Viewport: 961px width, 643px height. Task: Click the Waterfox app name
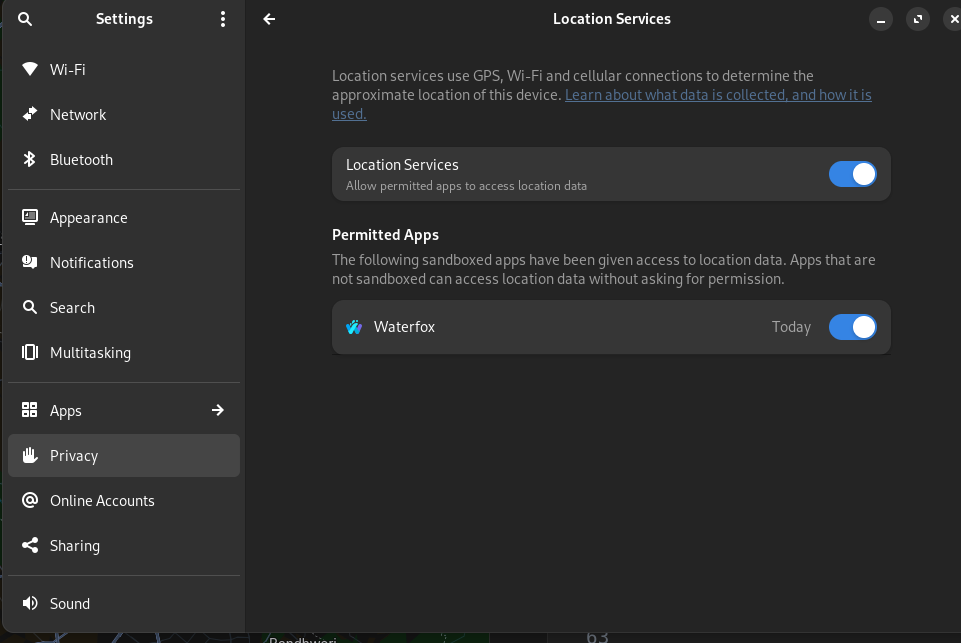pos(405,327)
